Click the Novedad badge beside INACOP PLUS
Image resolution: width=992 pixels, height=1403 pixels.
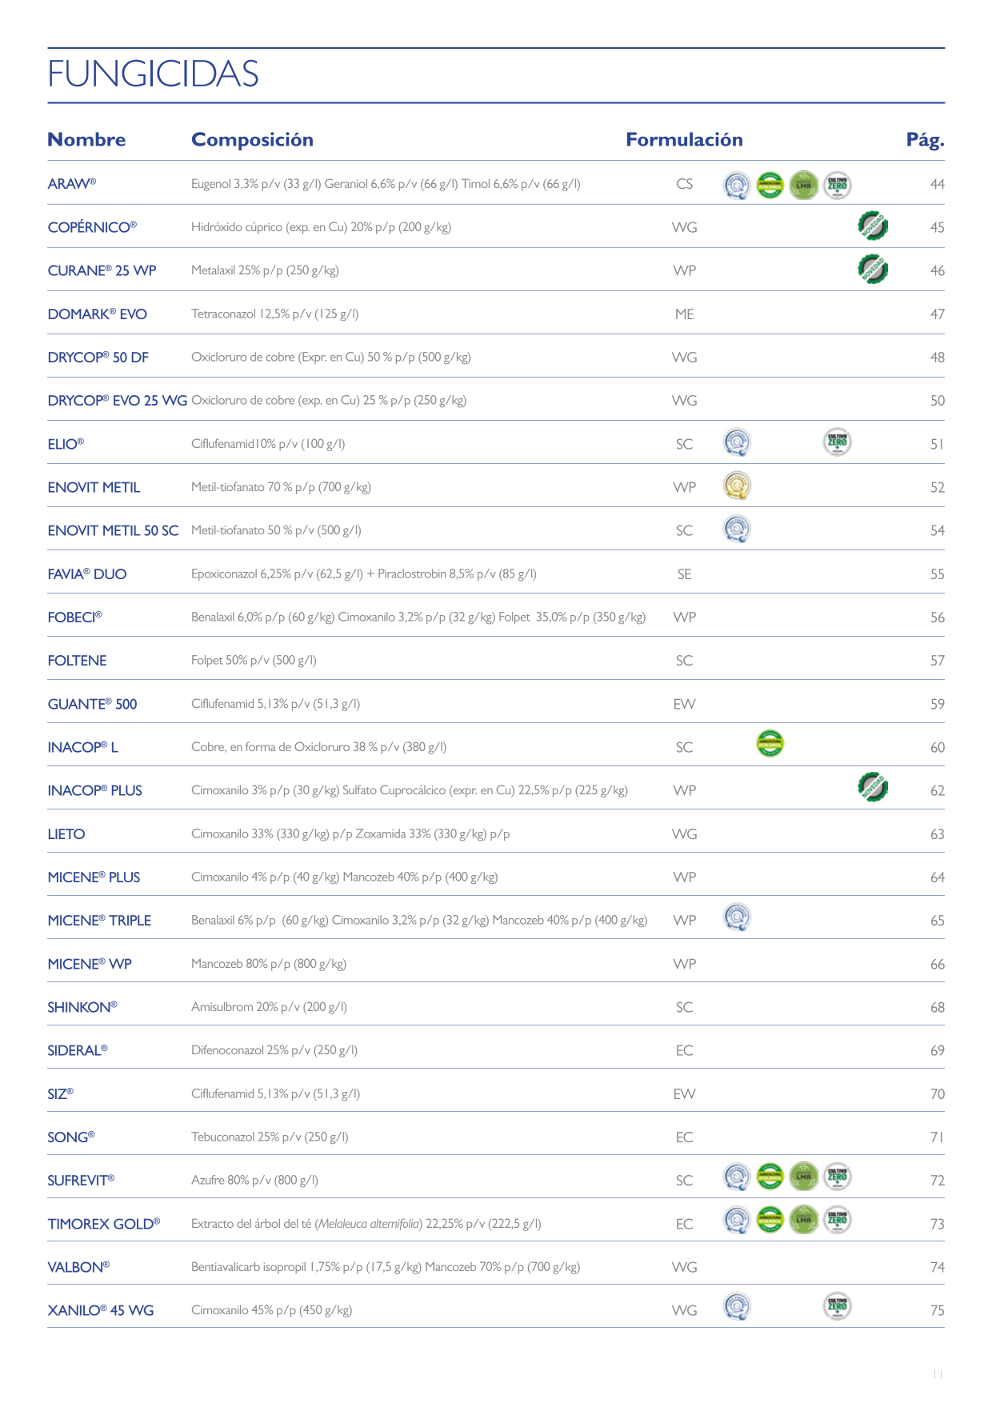click(873, 788)
